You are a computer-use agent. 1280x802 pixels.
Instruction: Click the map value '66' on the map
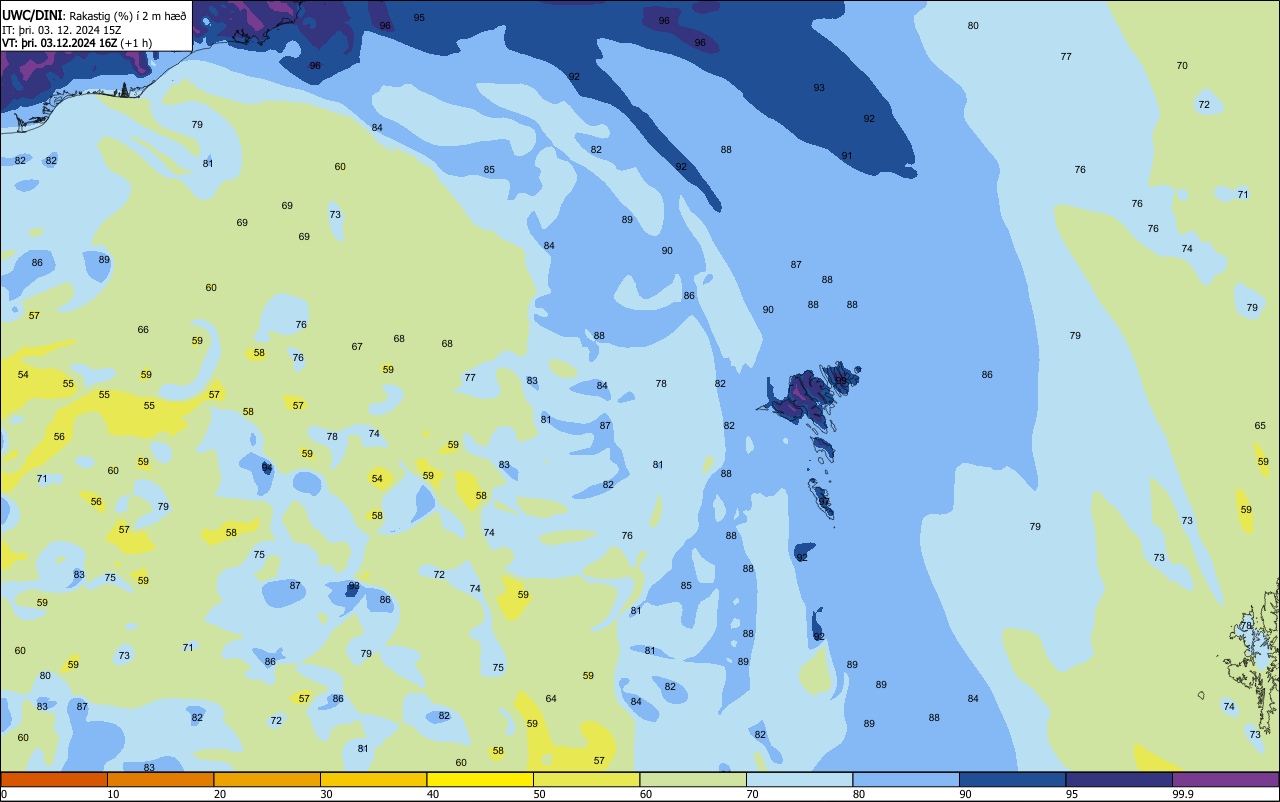point(143,330)
